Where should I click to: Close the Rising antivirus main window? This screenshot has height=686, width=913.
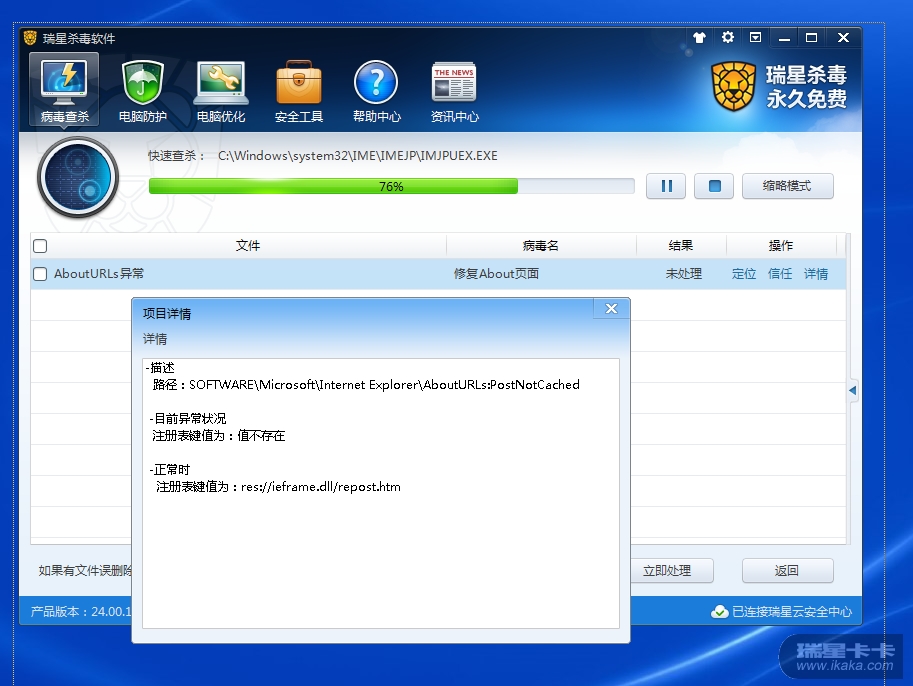click(x=843, y=37)
